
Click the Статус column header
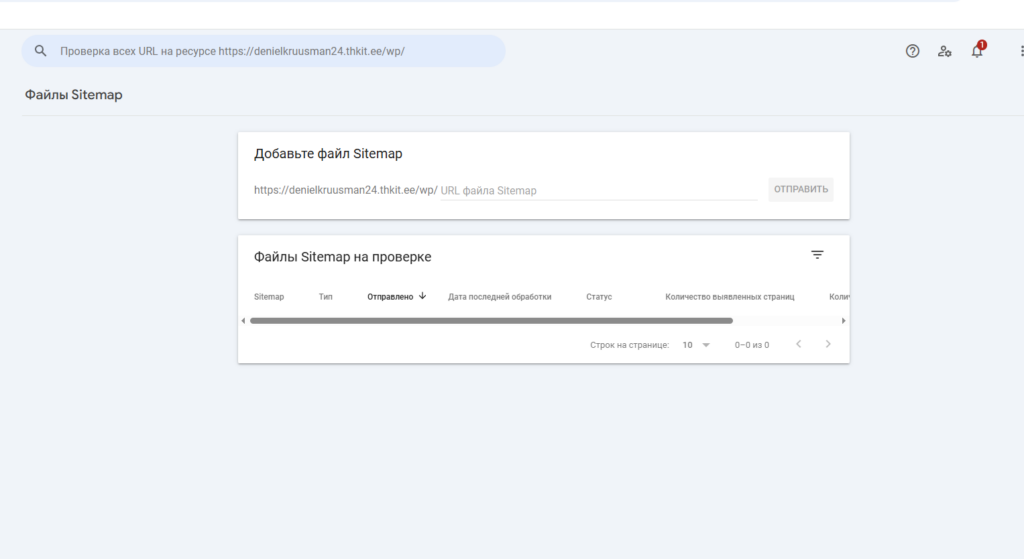pyautogui.click(x=598, y=297)
